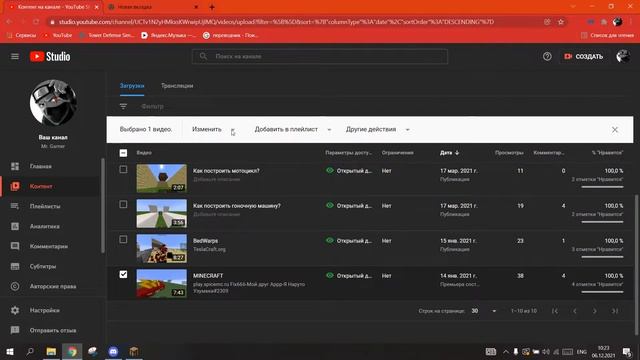The width and height of the screenshot is (640, 360).
Task: Open Настройки settings in sidebar
Action: (x=44, y=310)
